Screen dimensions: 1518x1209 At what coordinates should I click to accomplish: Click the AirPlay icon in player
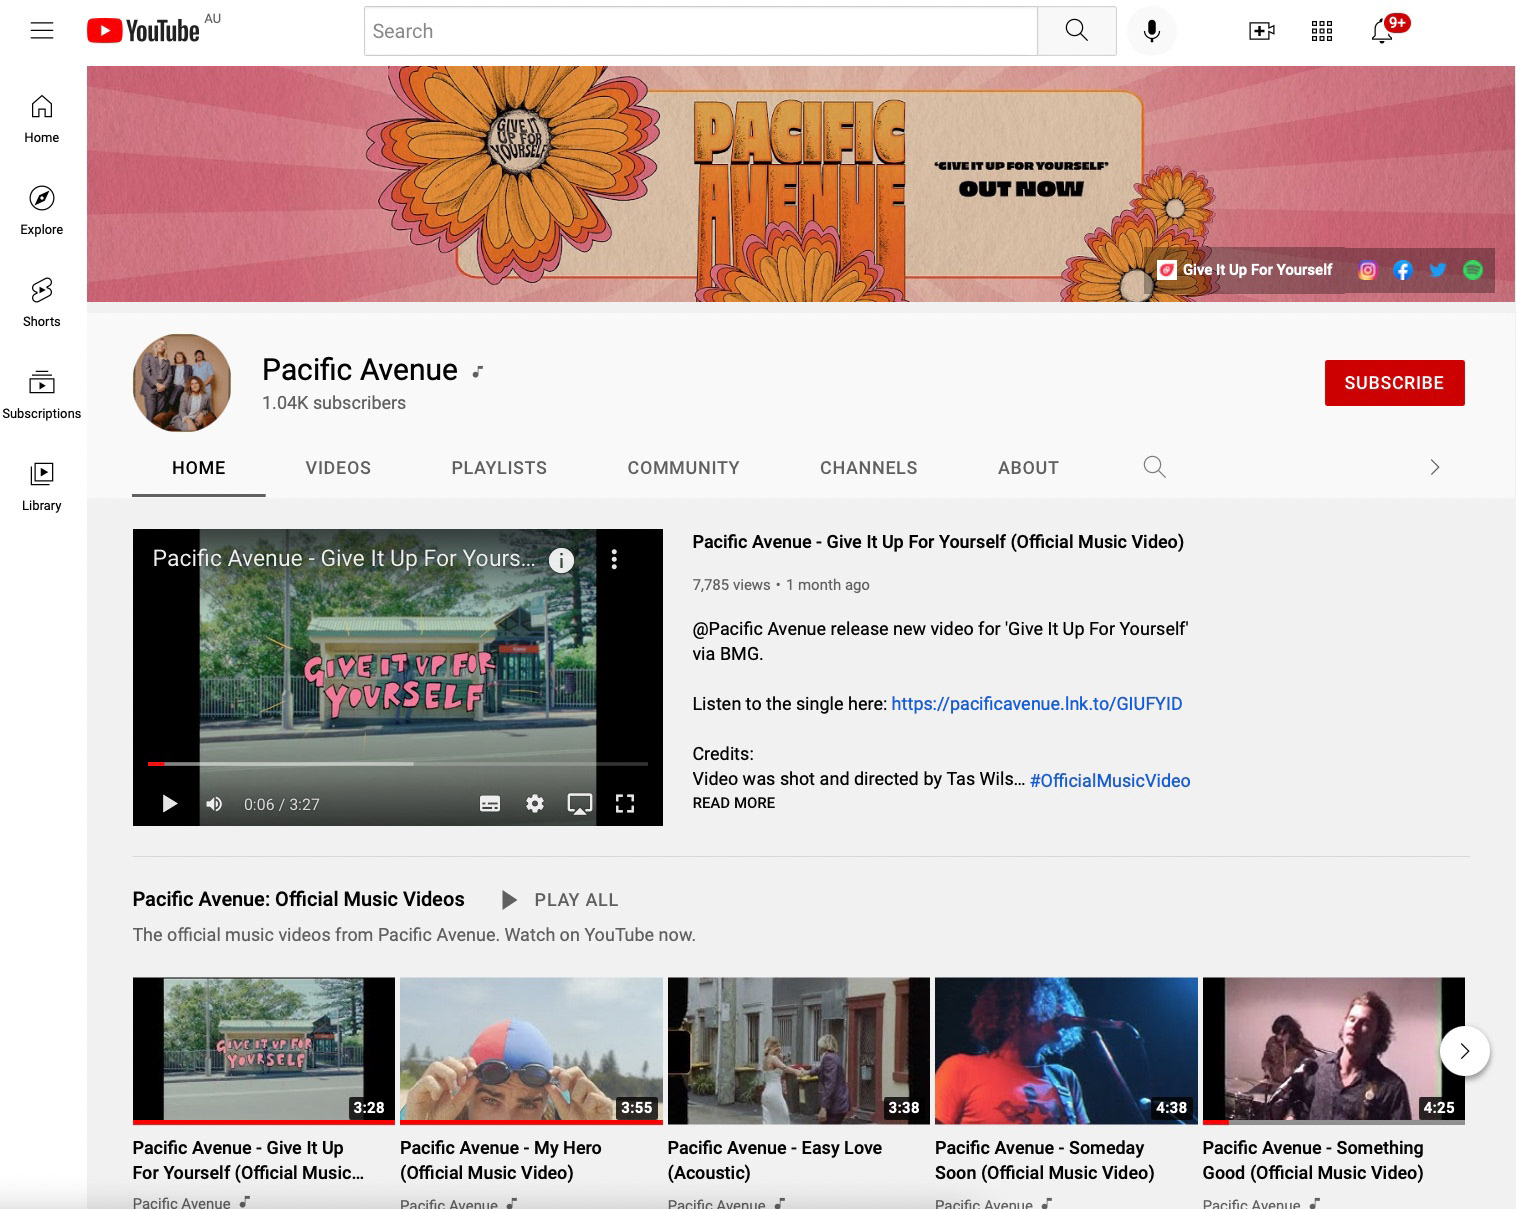click(580, 804)
